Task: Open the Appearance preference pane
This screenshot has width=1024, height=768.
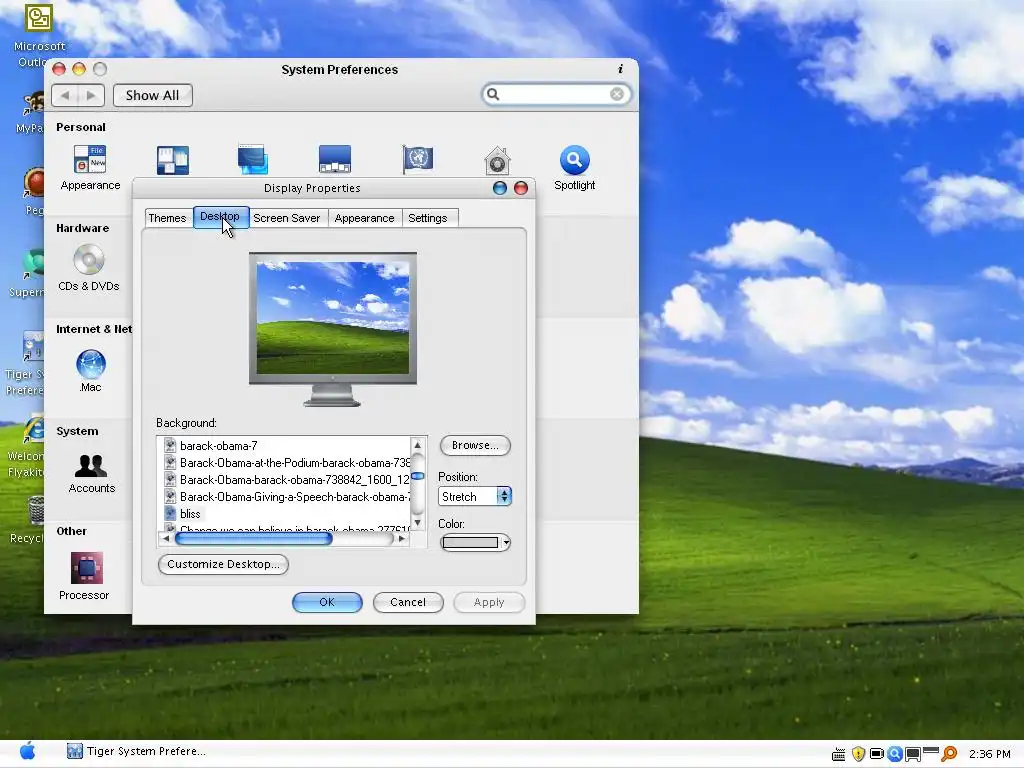Action: click(90, 167)
